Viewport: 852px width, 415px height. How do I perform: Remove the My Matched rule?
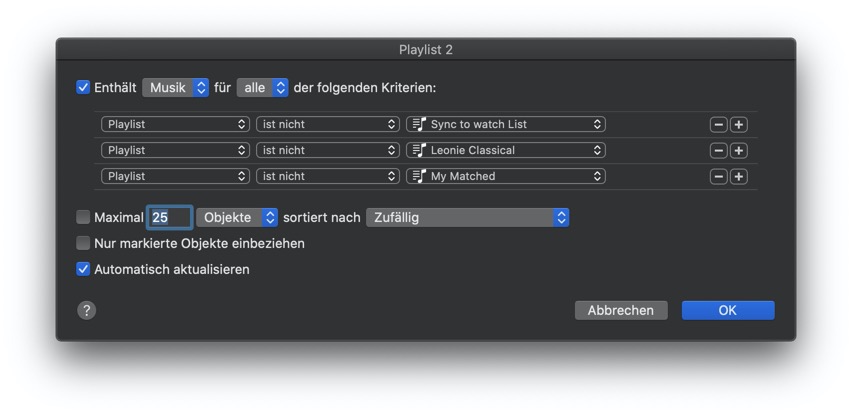pos(718,177)
